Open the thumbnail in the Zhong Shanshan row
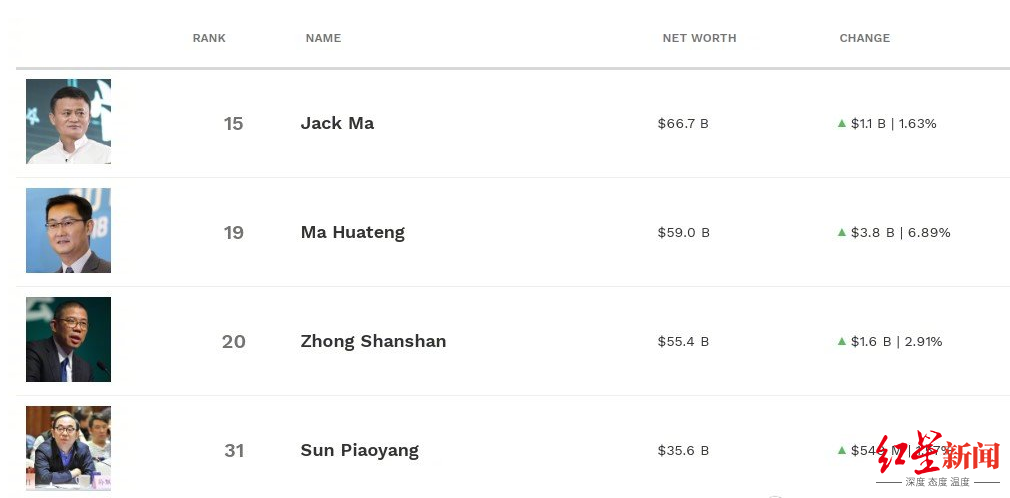 pyautogui.click(x=68, y=339)
